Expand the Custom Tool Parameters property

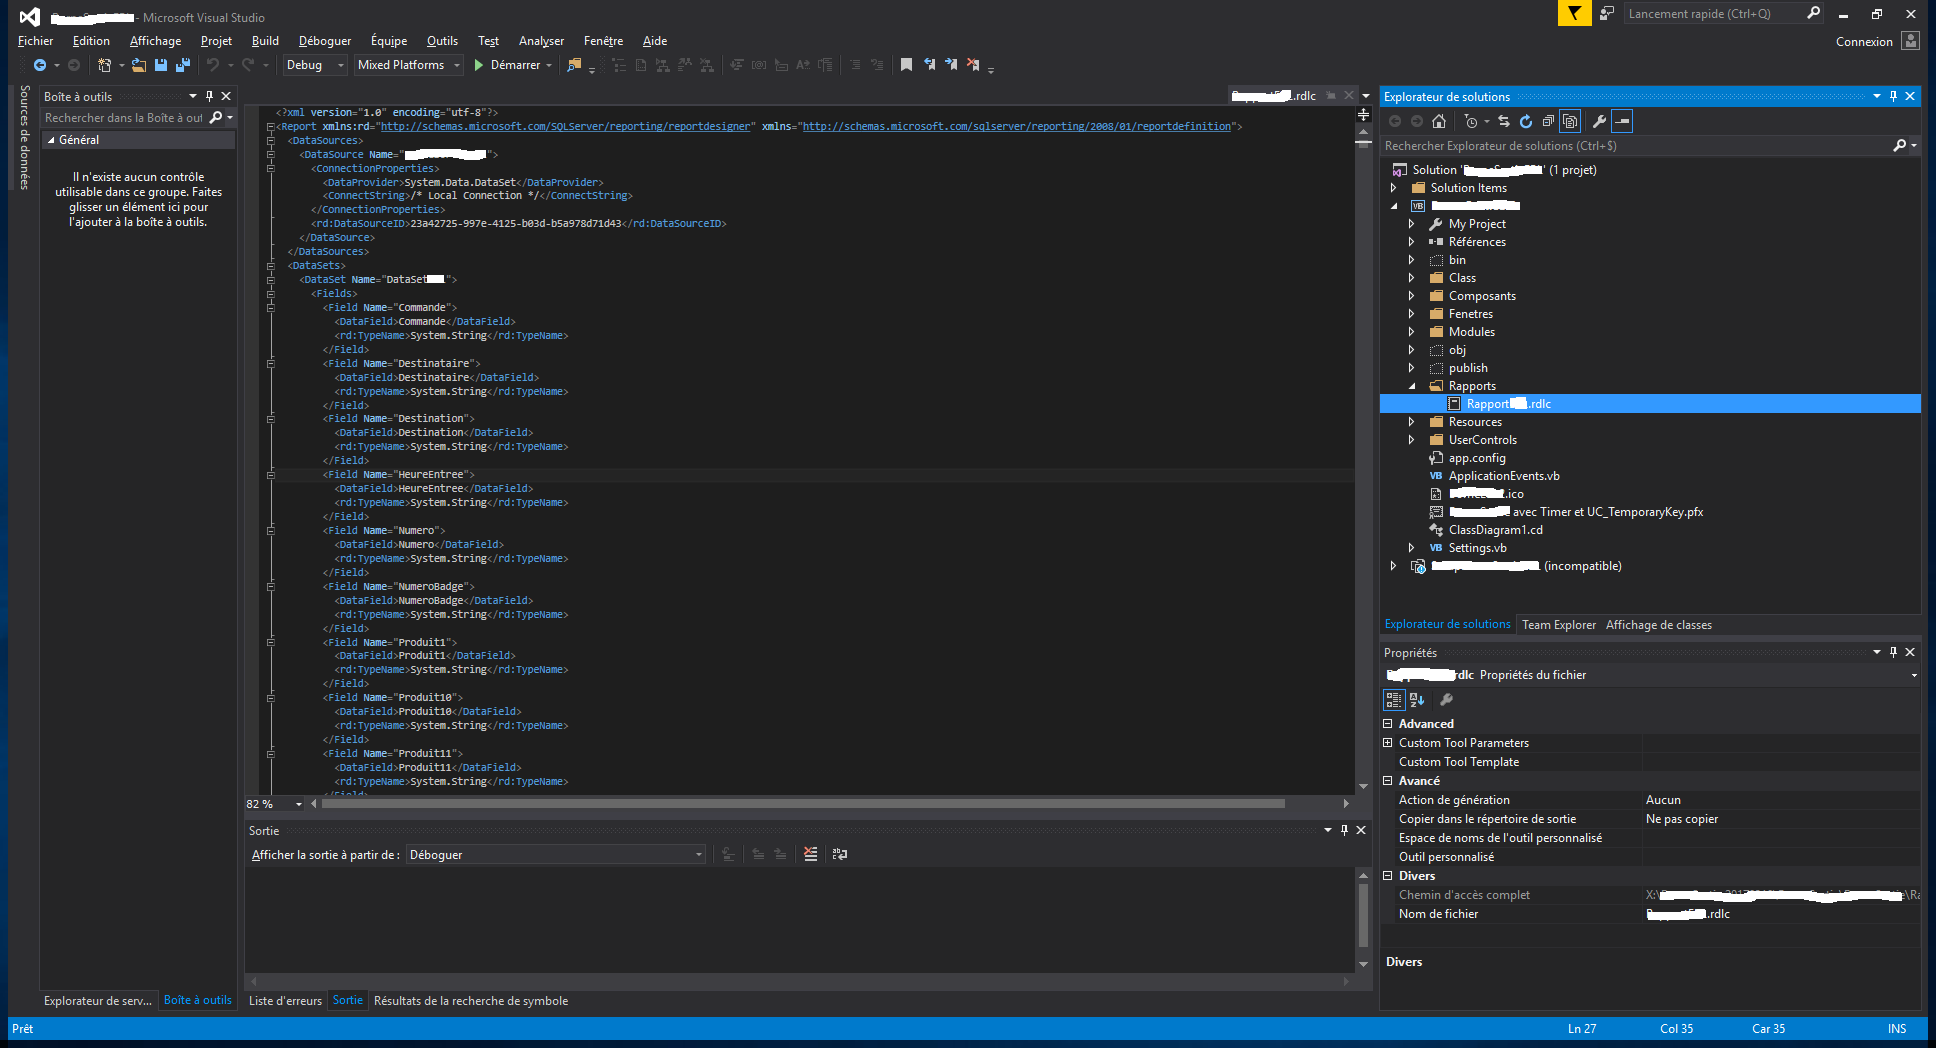pos(1388,742)
